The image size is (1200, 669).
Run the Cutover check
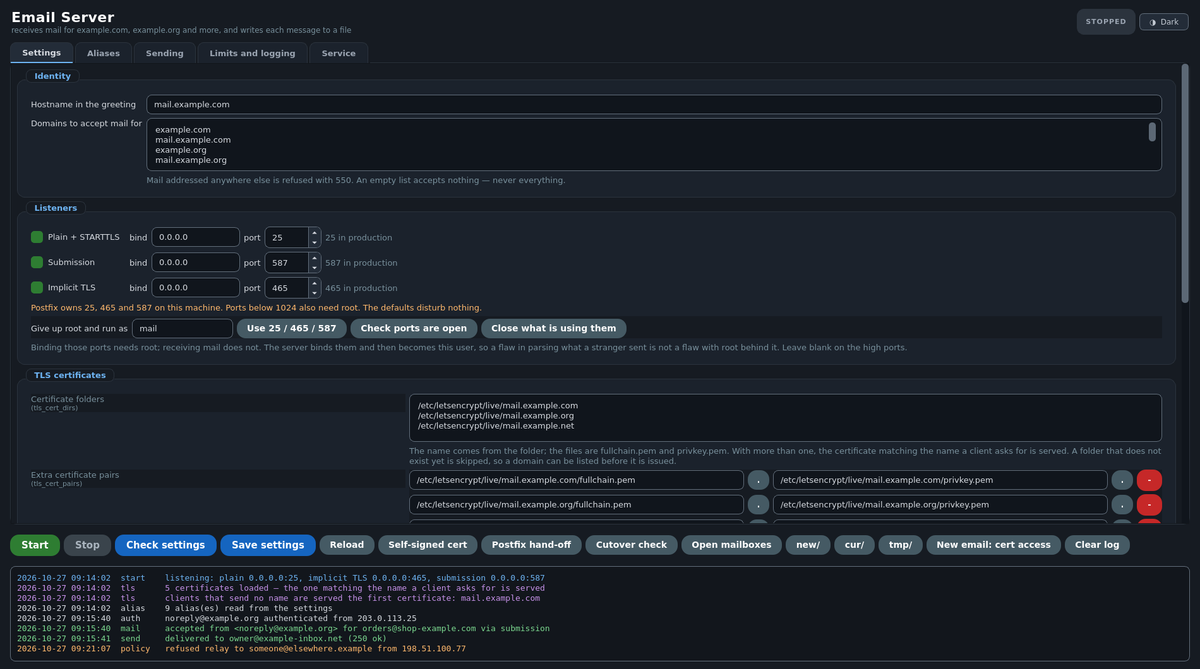631,545
